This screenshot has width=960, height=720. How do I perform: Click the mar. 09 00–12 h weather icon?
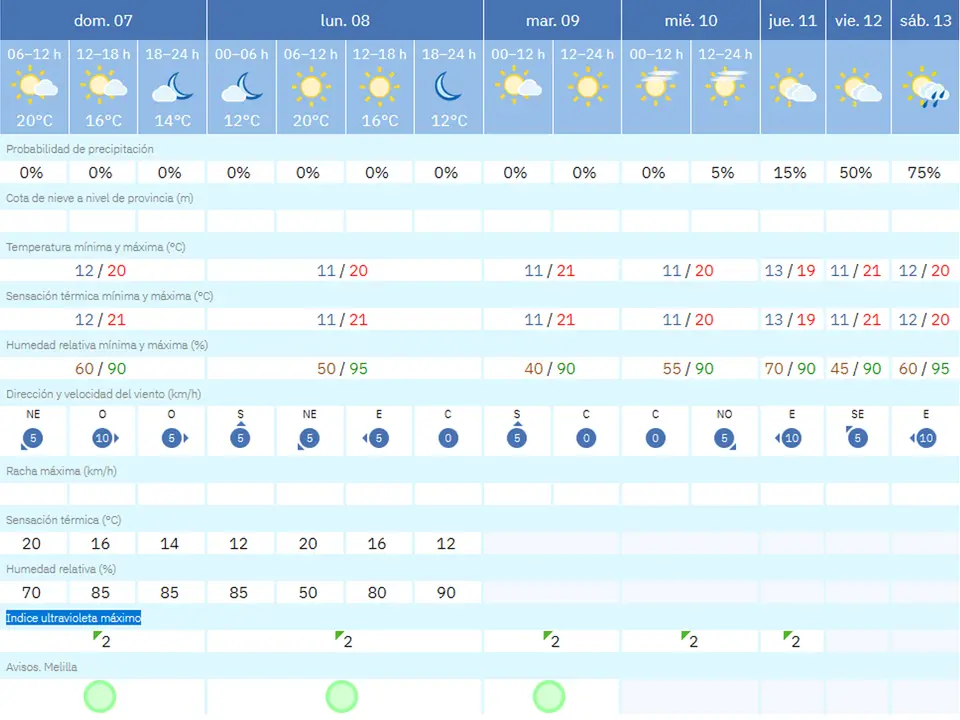[519, 86]
